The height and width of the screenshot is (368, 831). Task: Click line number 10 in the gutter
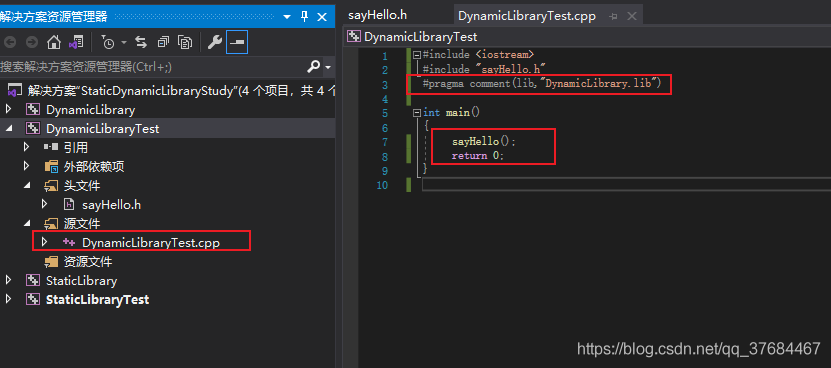click(x=381, y=185)
